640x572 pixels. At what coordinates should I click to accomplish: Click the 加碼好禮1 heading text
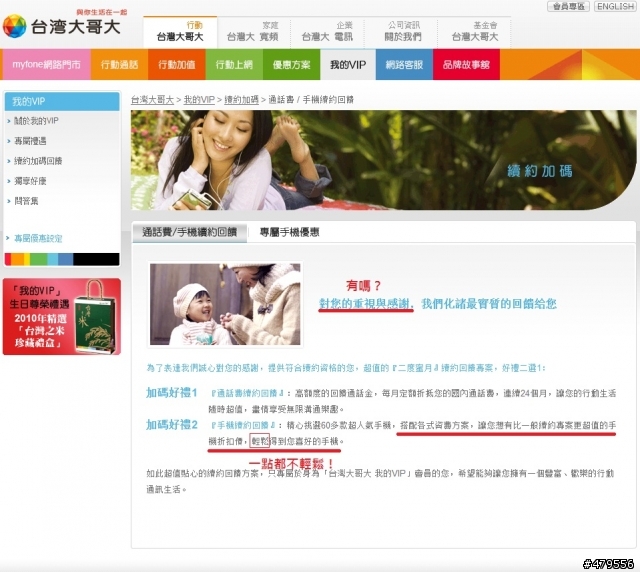(x=171, y=393)
